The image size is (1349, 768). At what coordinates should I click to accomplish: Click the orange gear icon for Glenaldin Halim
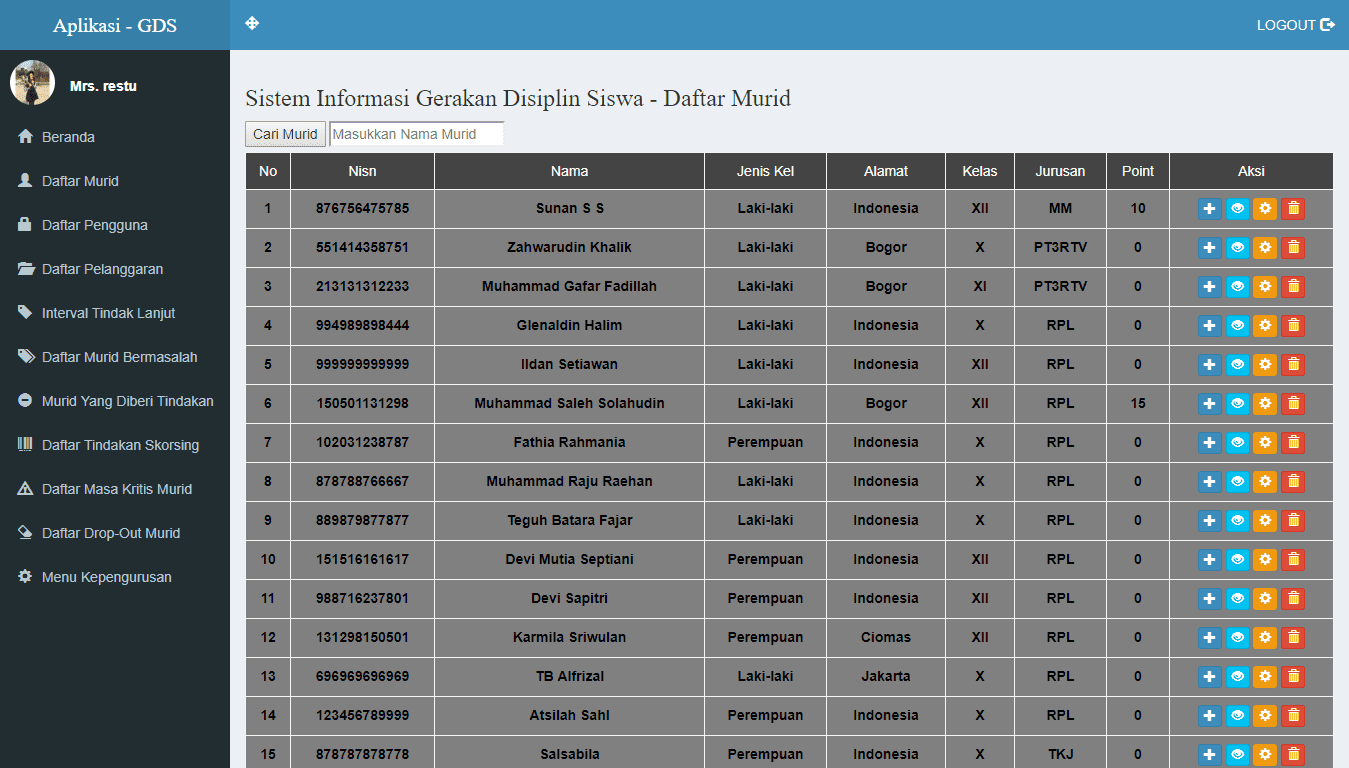[x=1265, y=325]
